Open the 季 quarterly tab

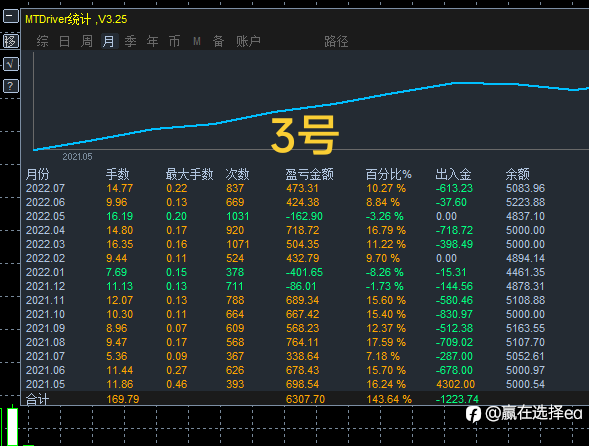click(130, 41)
